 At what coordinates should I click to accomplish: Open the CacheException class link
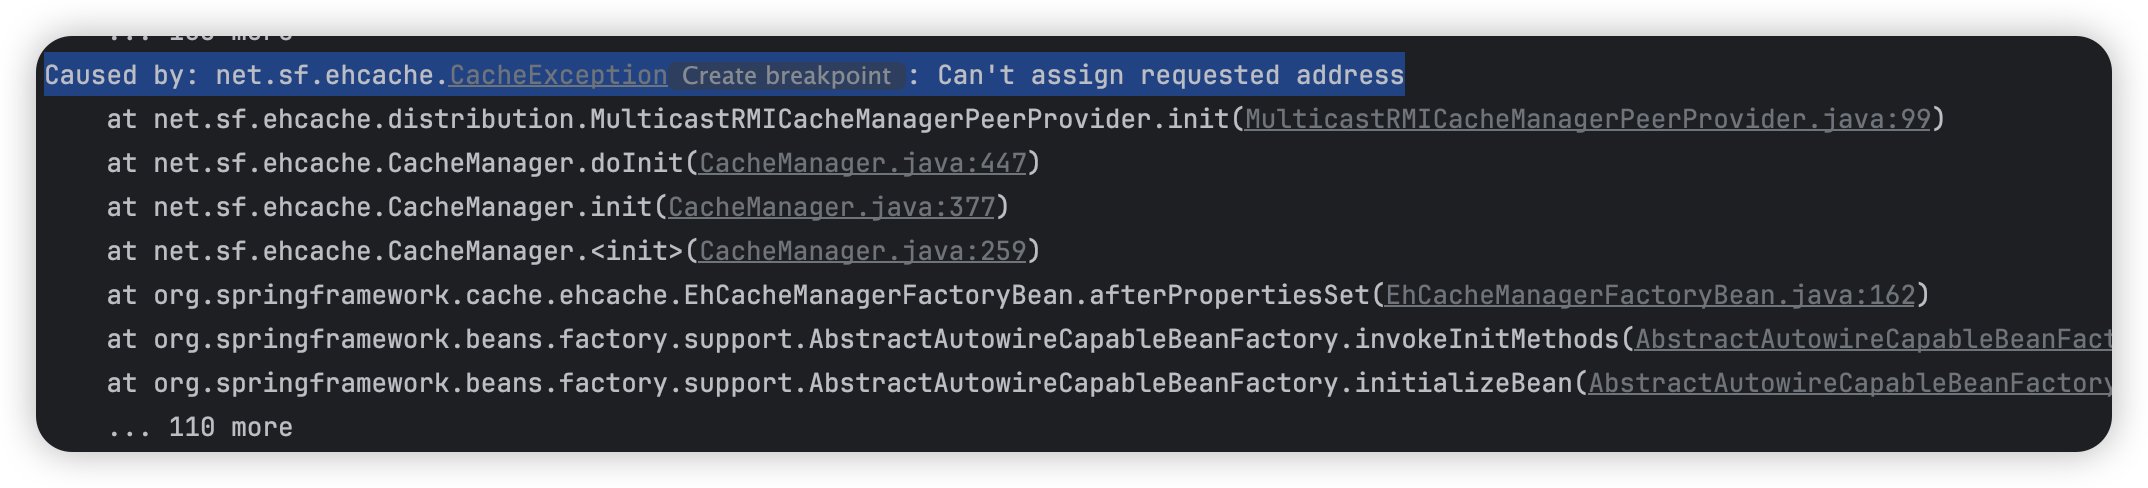(558, 75)
